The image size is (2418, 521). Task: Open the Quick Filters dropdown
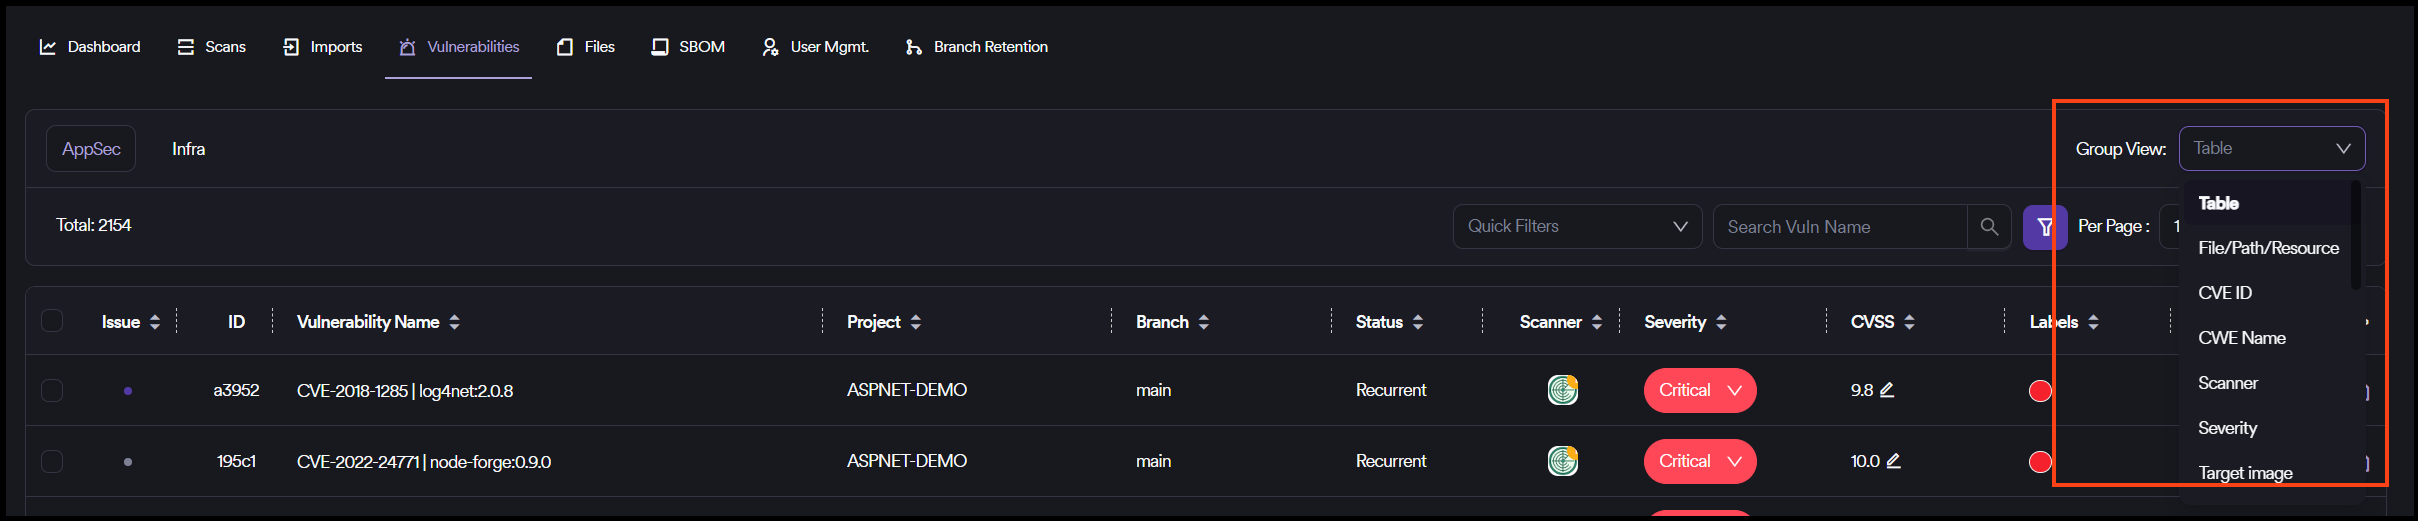click(x=1577, y=227)
